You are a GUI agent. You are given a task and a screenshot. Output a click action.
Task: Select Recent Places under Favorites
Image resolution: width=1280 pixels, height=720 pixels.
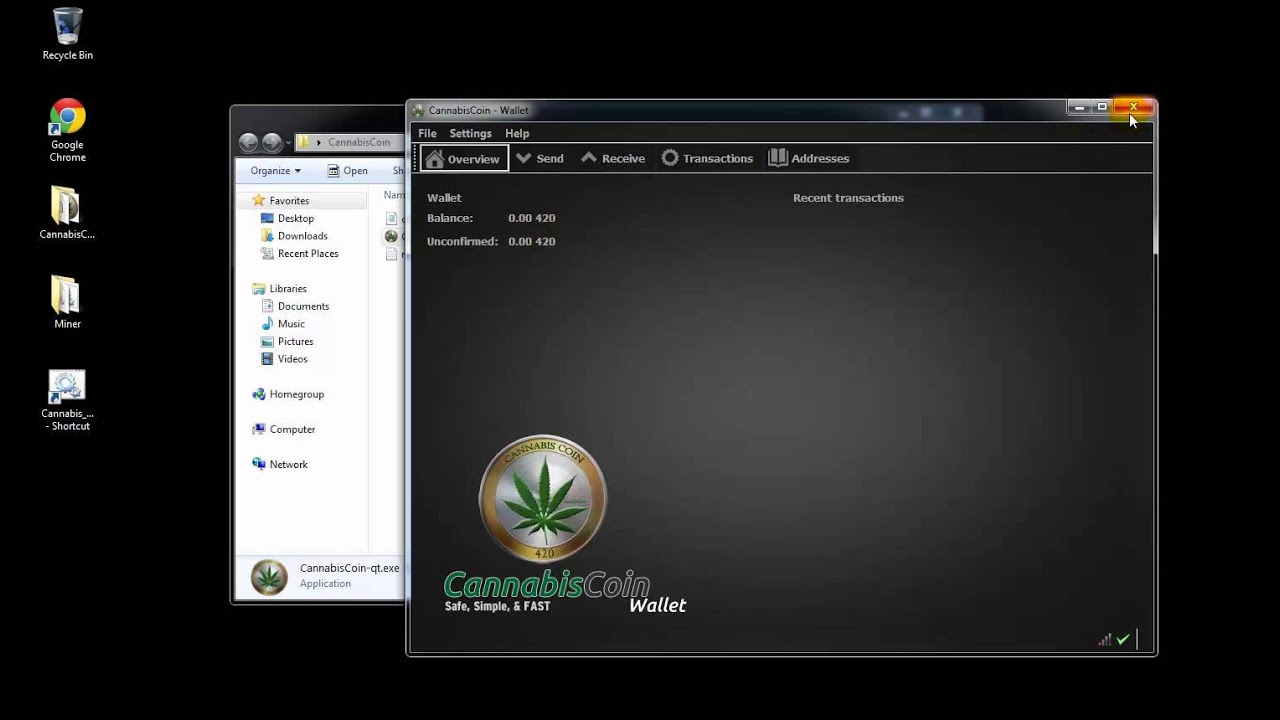(x=299, y=254)
